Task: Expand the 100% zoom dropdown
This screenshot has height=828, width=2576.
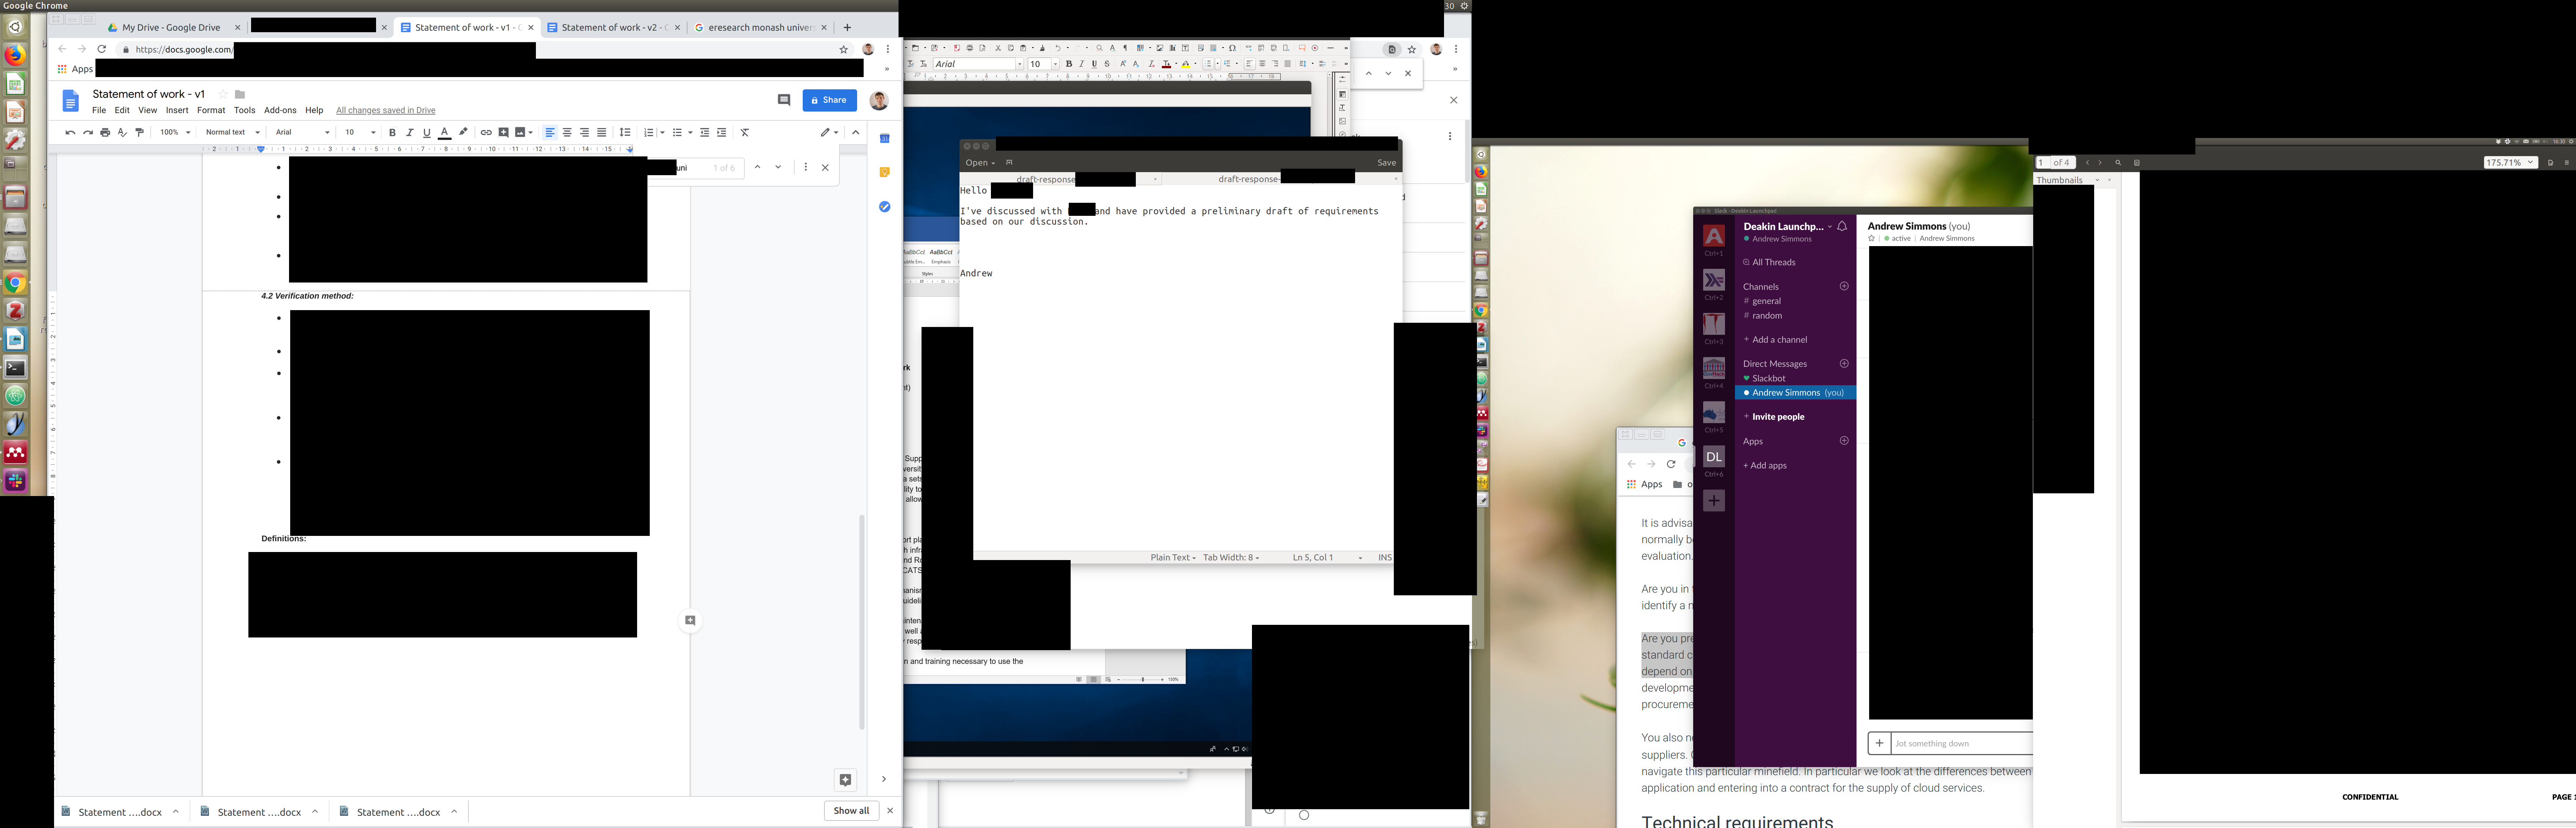Action: tap(175, 132)
